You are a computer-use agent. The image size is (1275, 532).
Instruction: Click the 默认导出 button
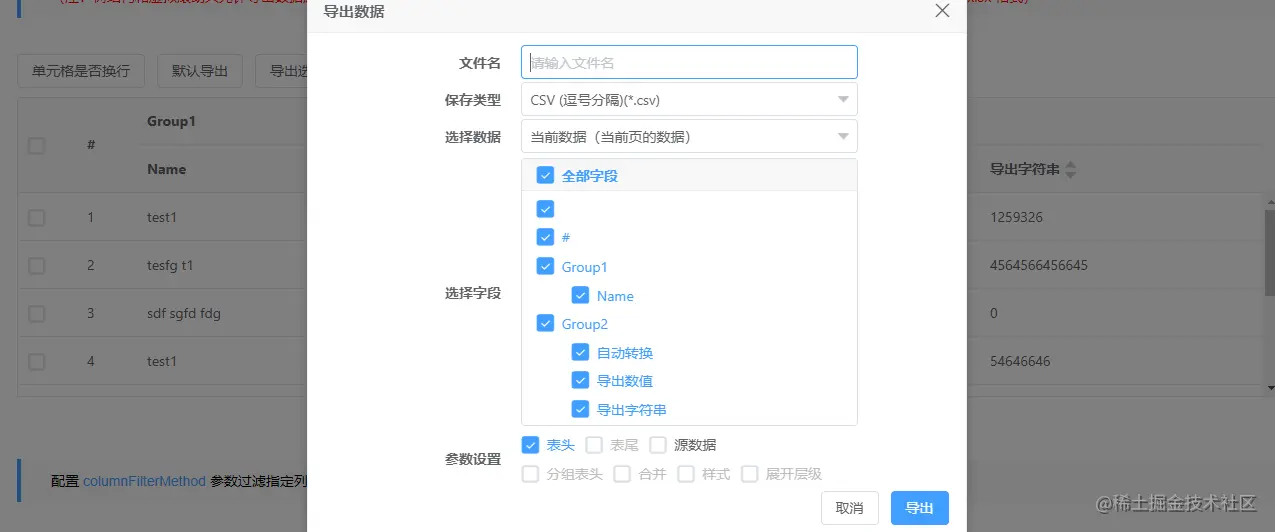(200, 71)
